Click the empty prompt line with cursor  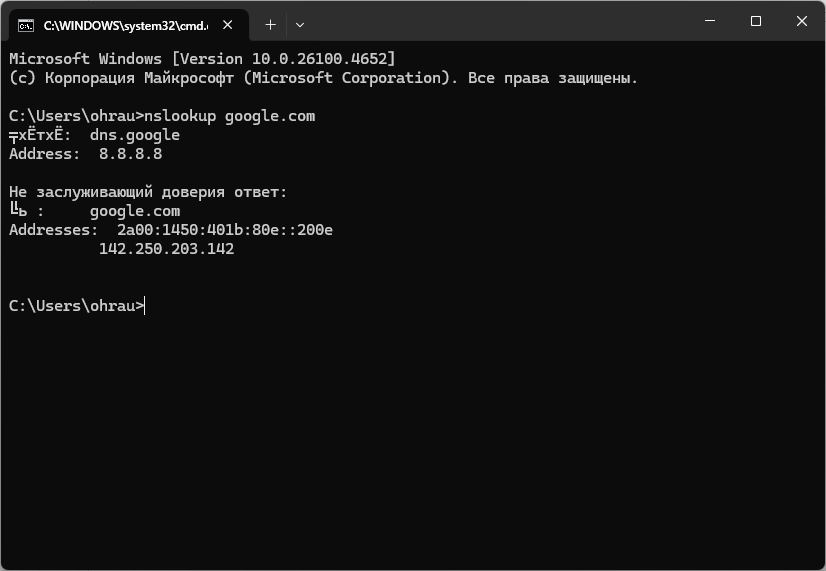pos(146,306)
